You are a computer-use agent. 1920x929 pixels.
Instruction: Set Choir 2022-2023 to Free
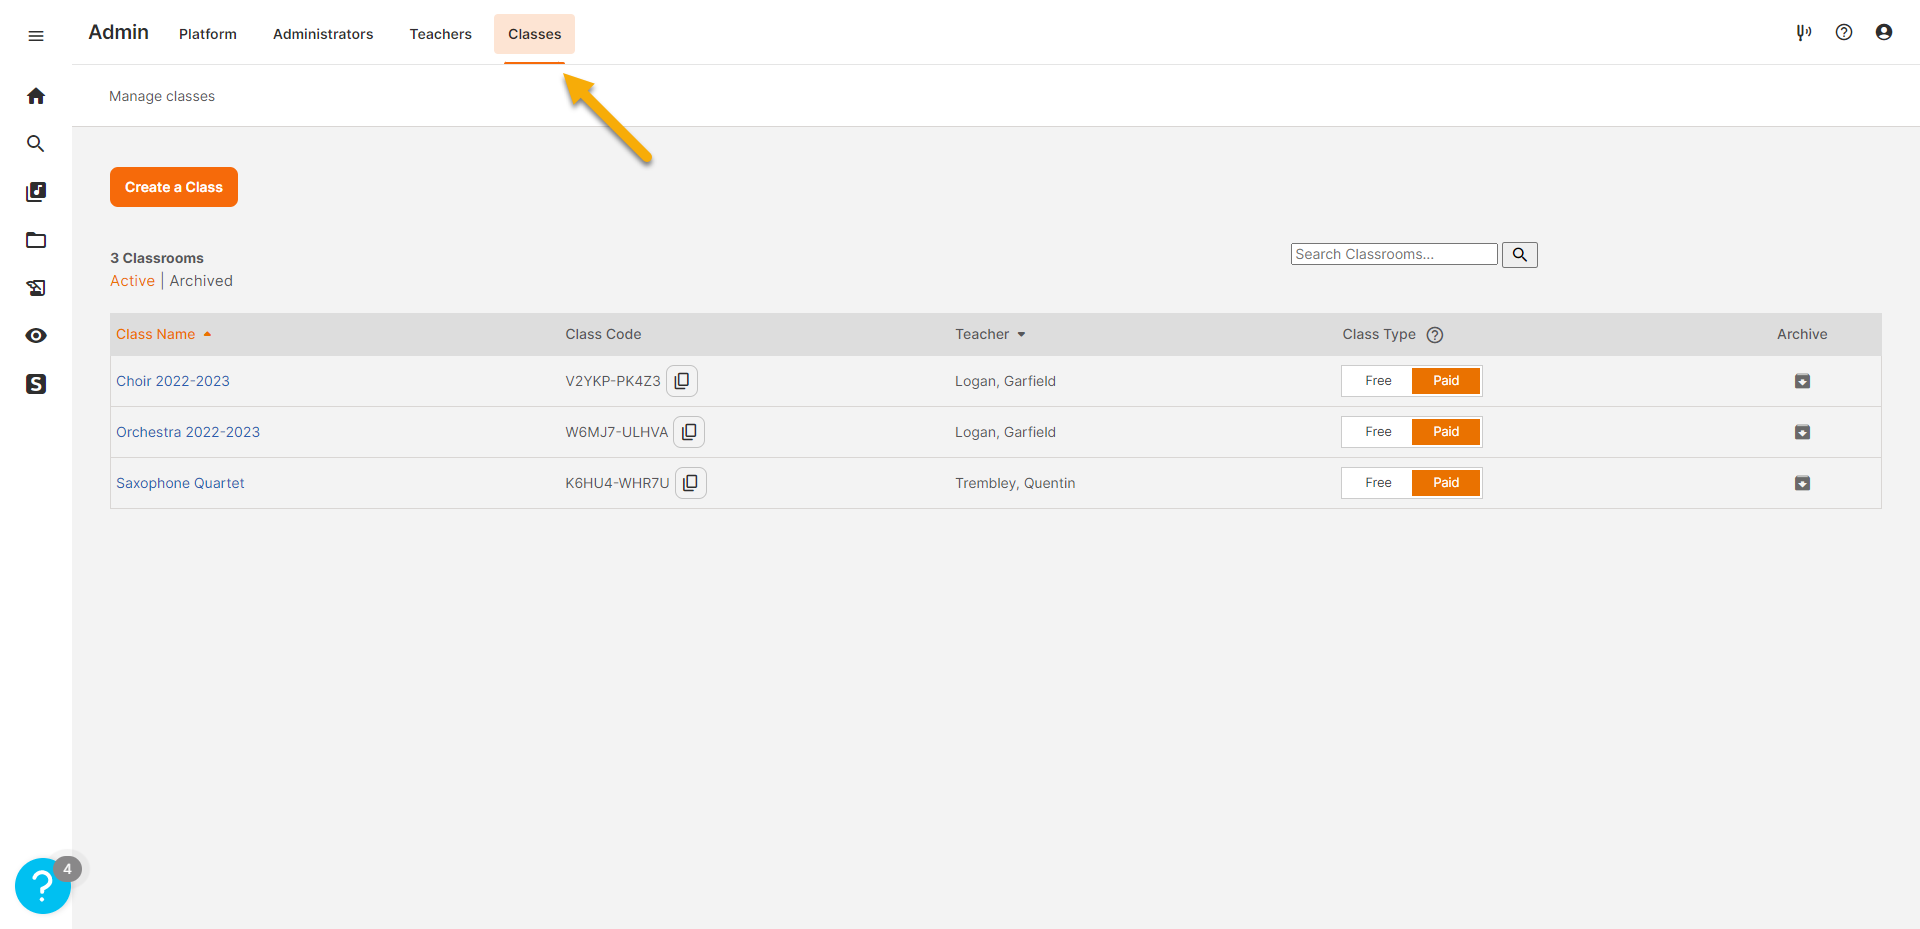click(x=1378, y=381)
